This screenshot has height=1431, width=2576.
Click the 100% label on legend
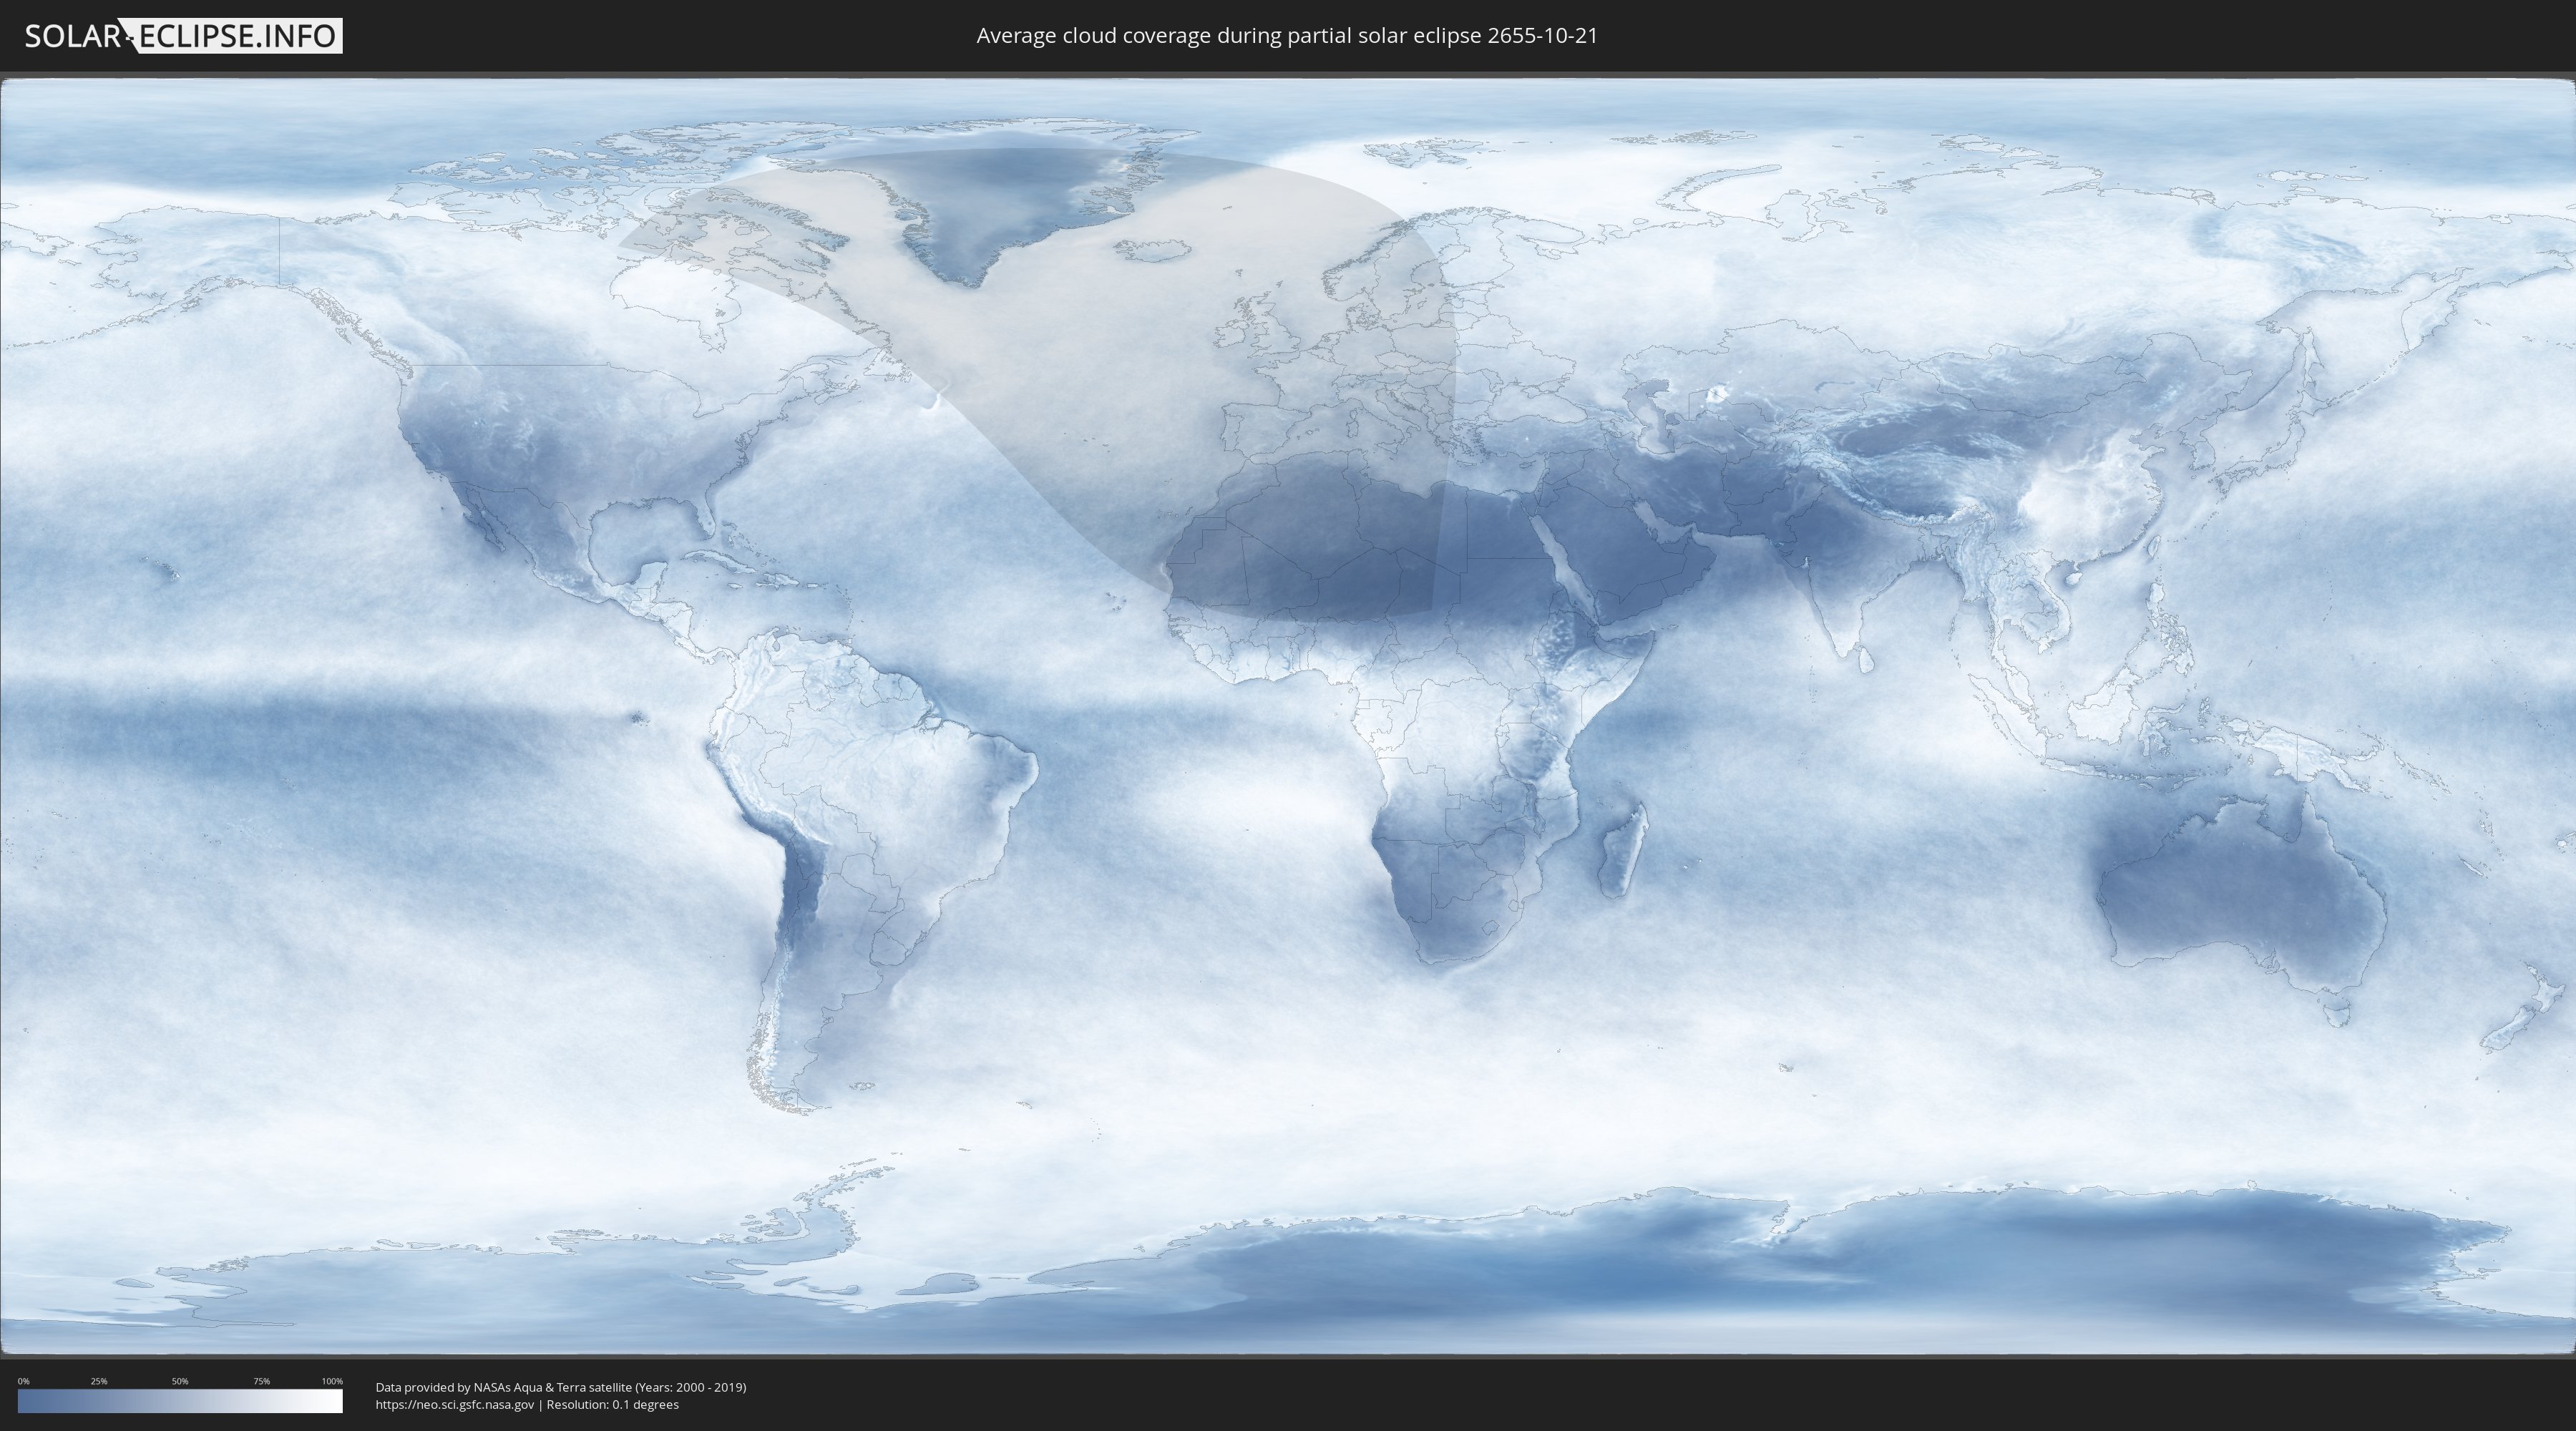click(332, 1381)
